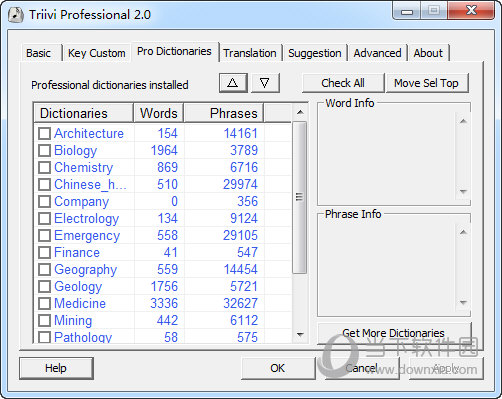Screen dimensions: 502x399
Task: Open Help with the Help button
Action: [56, 368]
